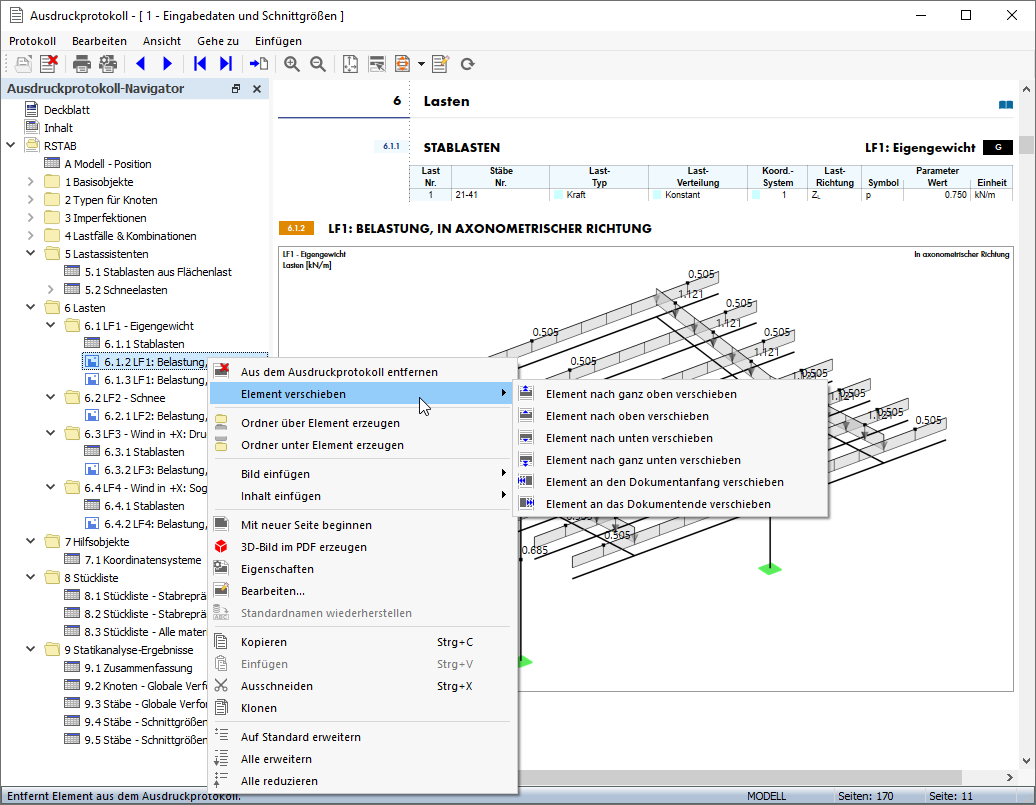1036x805 pixels.
Task: Click the go to page icon
Action: (x=259, y=64)
